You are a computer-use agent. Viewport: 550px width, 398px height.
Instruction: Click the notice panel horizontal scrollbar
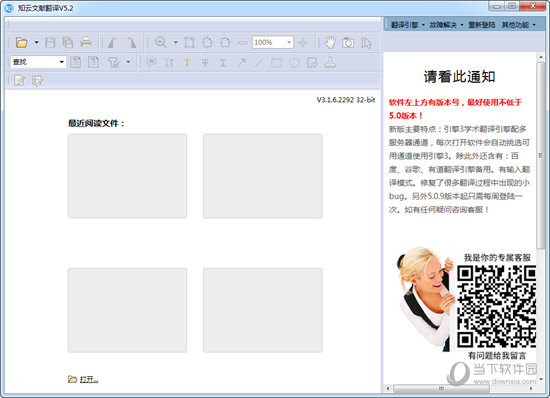pos(441,388)
